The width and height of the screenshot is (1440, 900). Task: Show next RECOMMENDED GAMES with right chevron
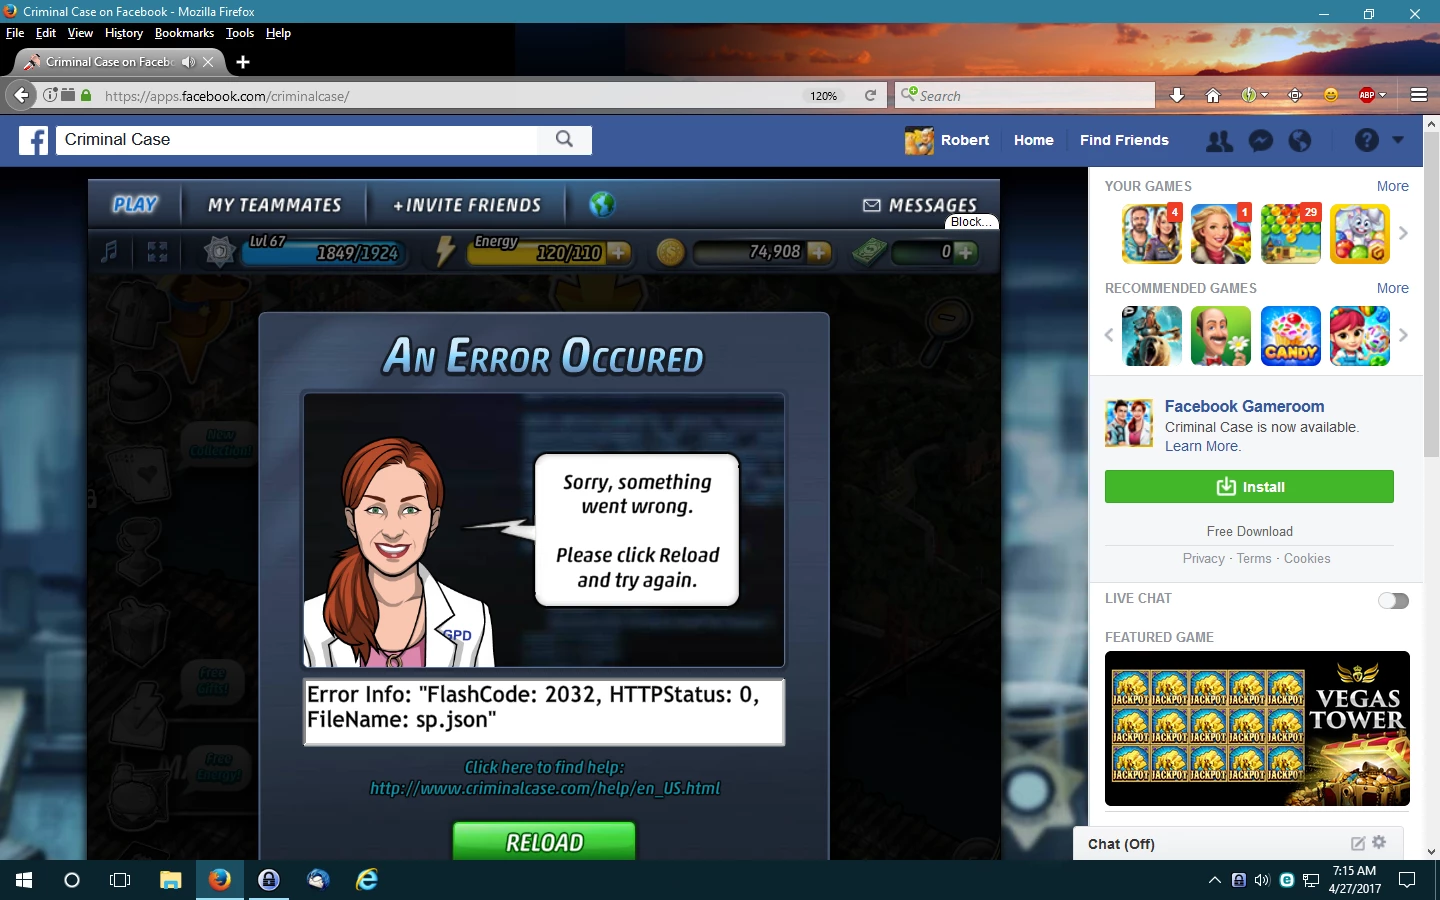1403,335
